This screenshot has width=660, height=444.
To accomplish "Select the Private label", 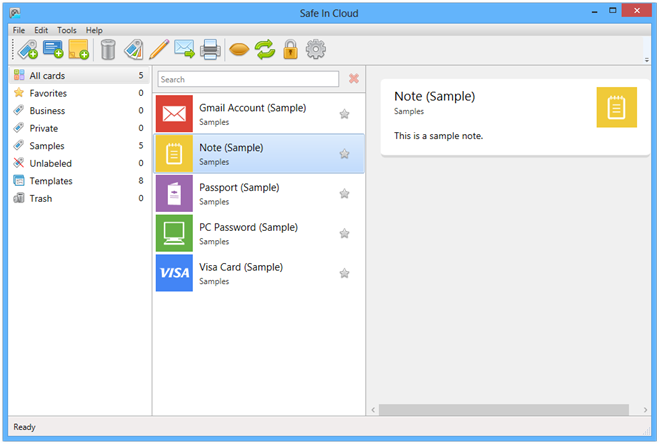I will [x=79, y=128].
